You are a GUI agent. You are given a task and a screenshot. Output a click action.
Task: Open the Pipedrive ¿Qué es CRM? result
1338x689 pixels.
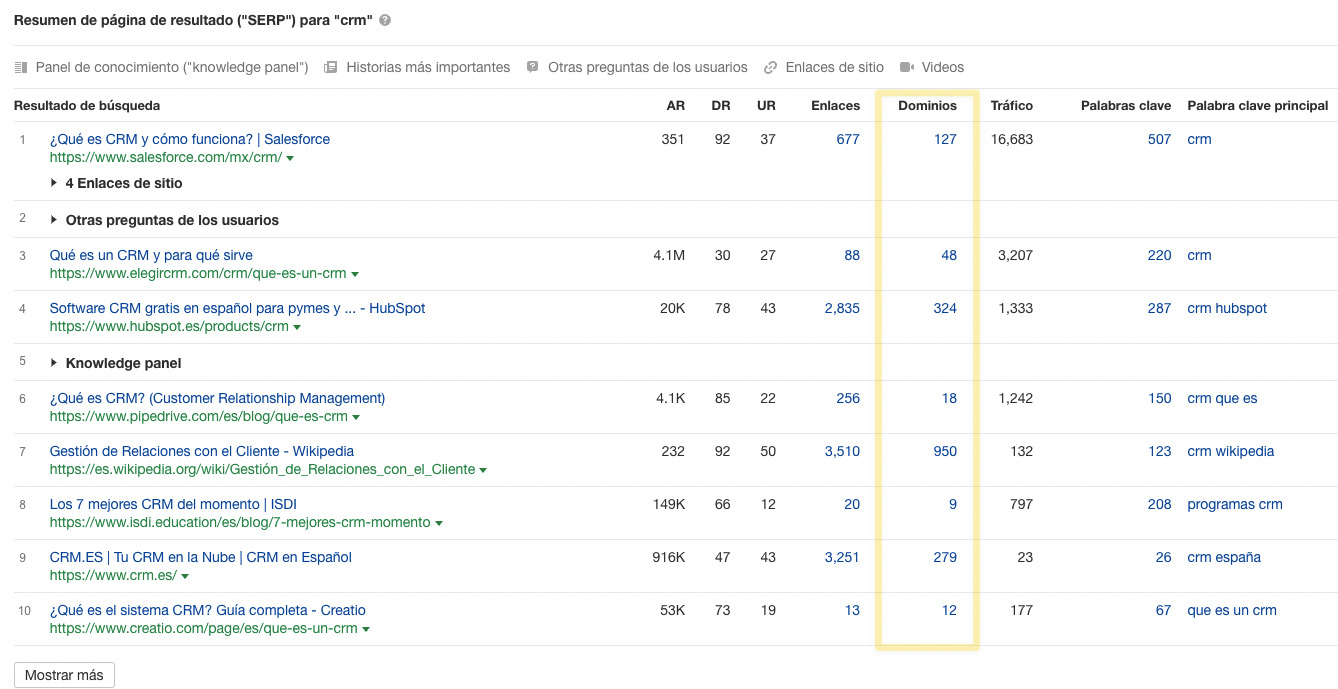217,398
